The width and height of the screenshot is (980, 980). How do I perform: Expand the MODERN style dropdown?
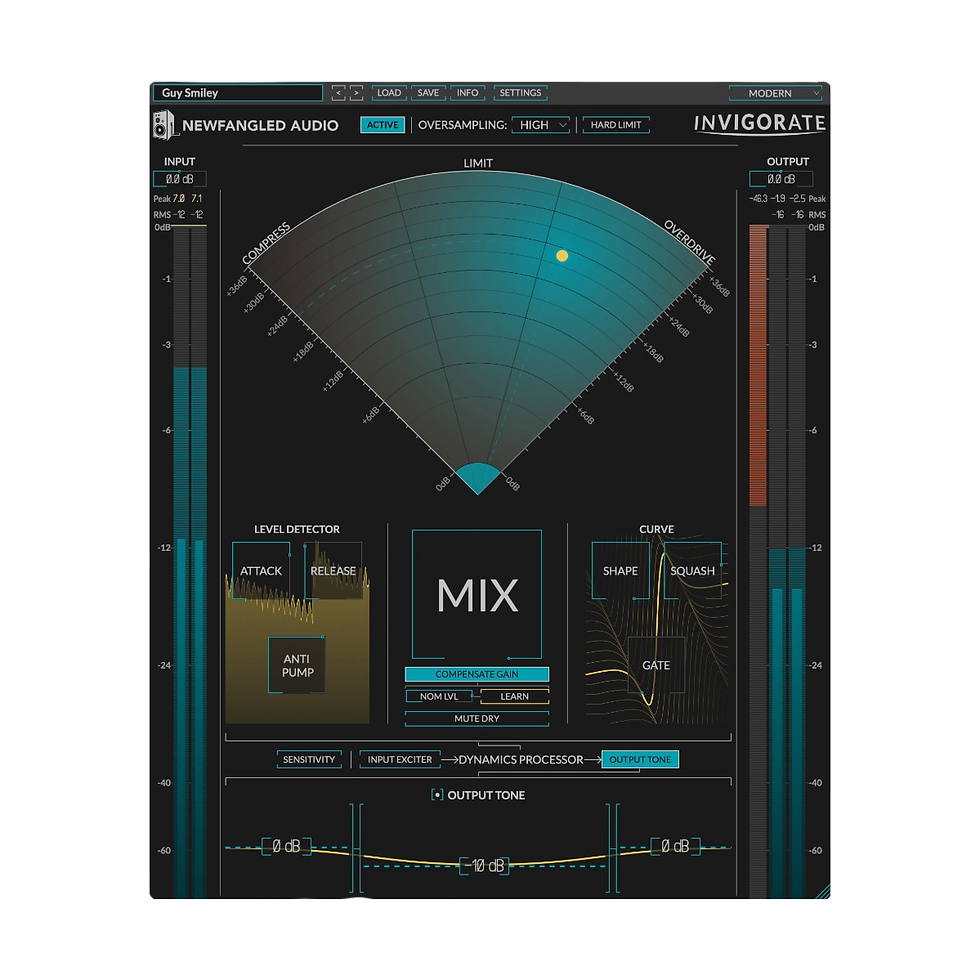coord(775,93)
